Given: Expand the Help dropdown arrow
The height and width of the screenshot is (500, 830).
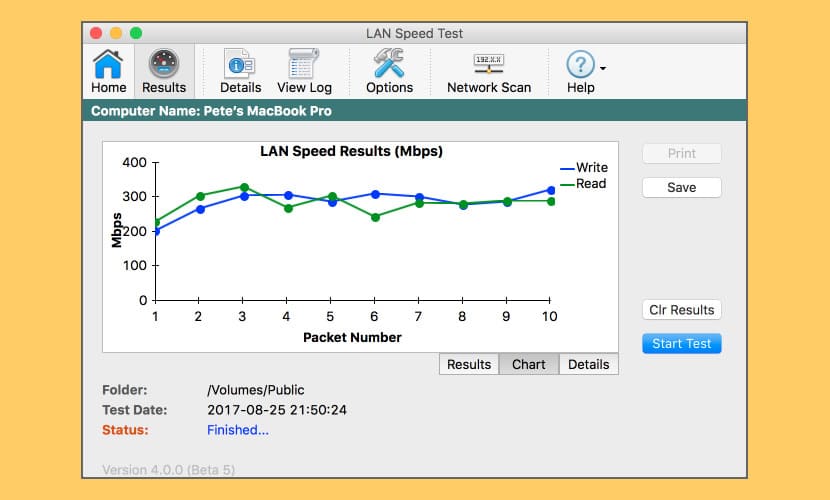Looking at the screenshot, I should pos(603,69).
